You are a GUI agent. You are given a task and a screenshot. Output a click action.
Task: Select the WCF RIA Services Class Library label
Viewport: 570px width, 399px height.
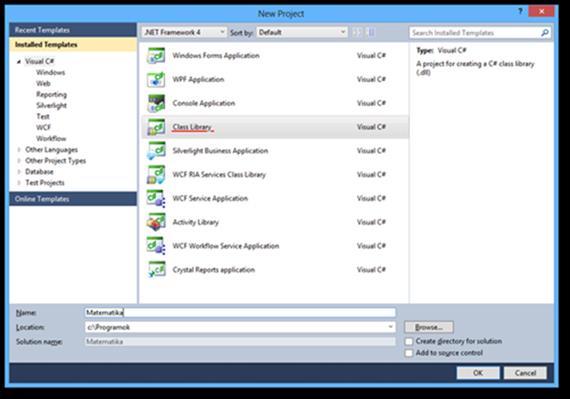click(x=219, y=175)
